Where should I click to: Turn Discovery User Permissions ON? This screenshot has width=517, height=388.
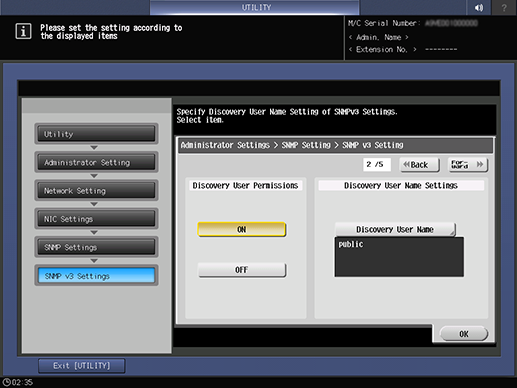(242, 229)
